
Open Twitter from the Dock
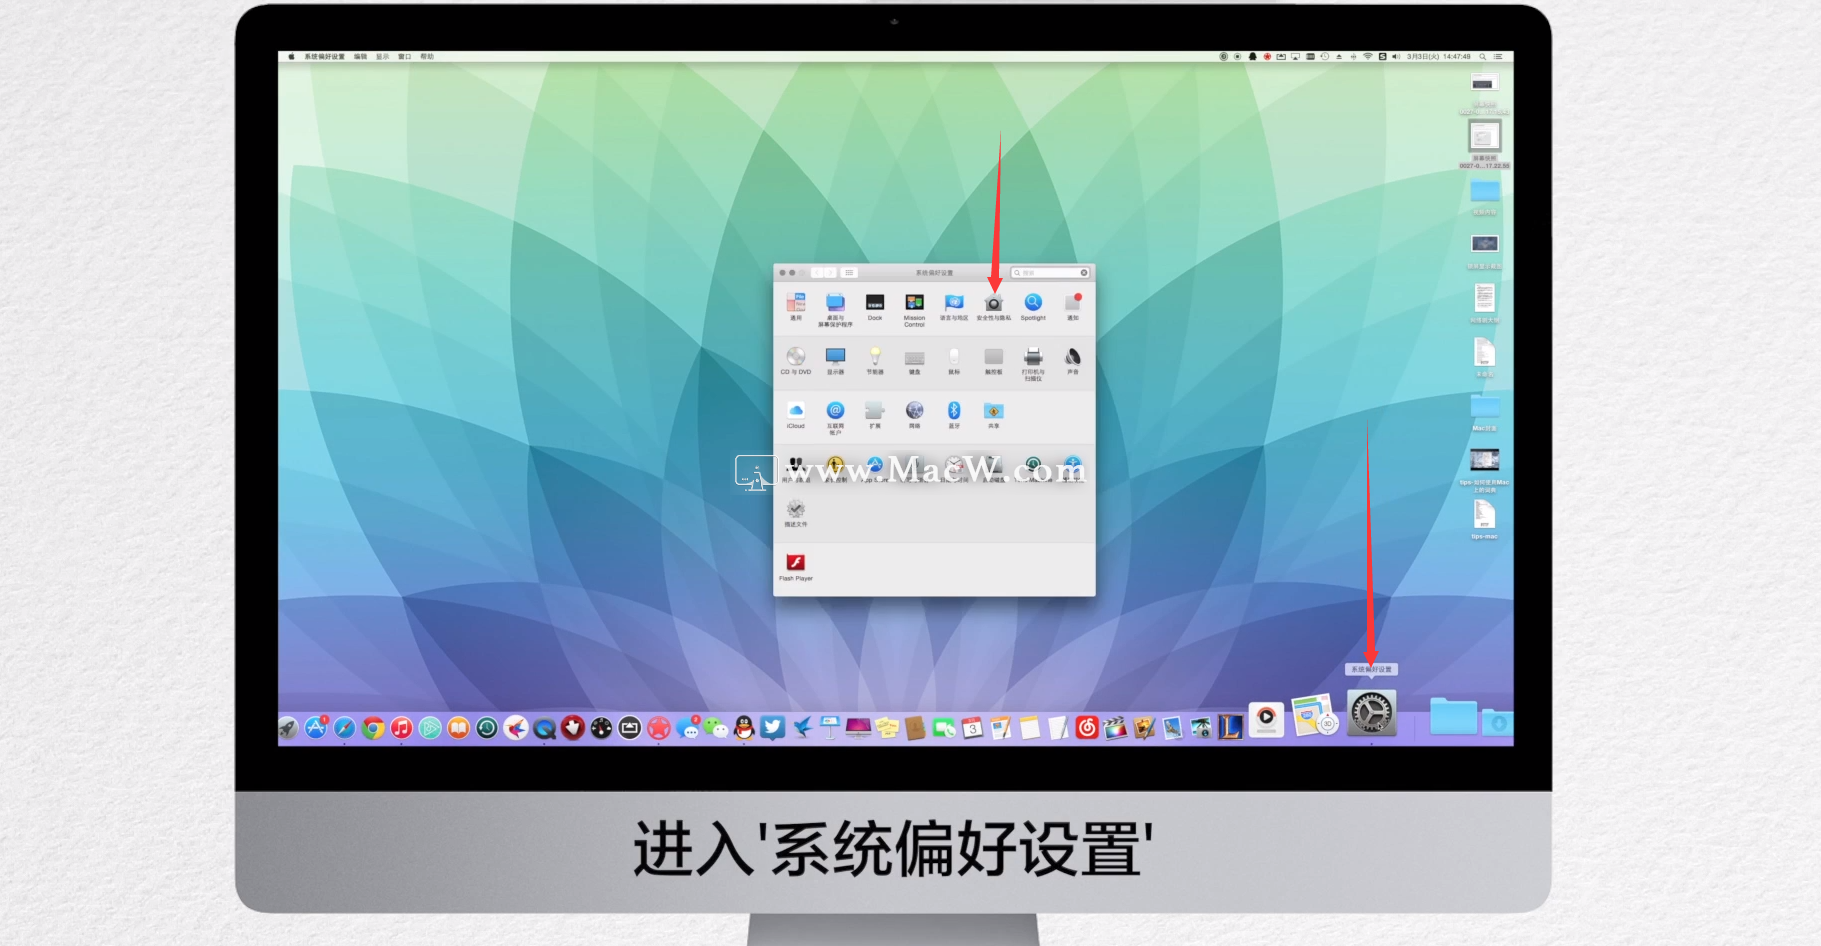[x=772, y=728]
